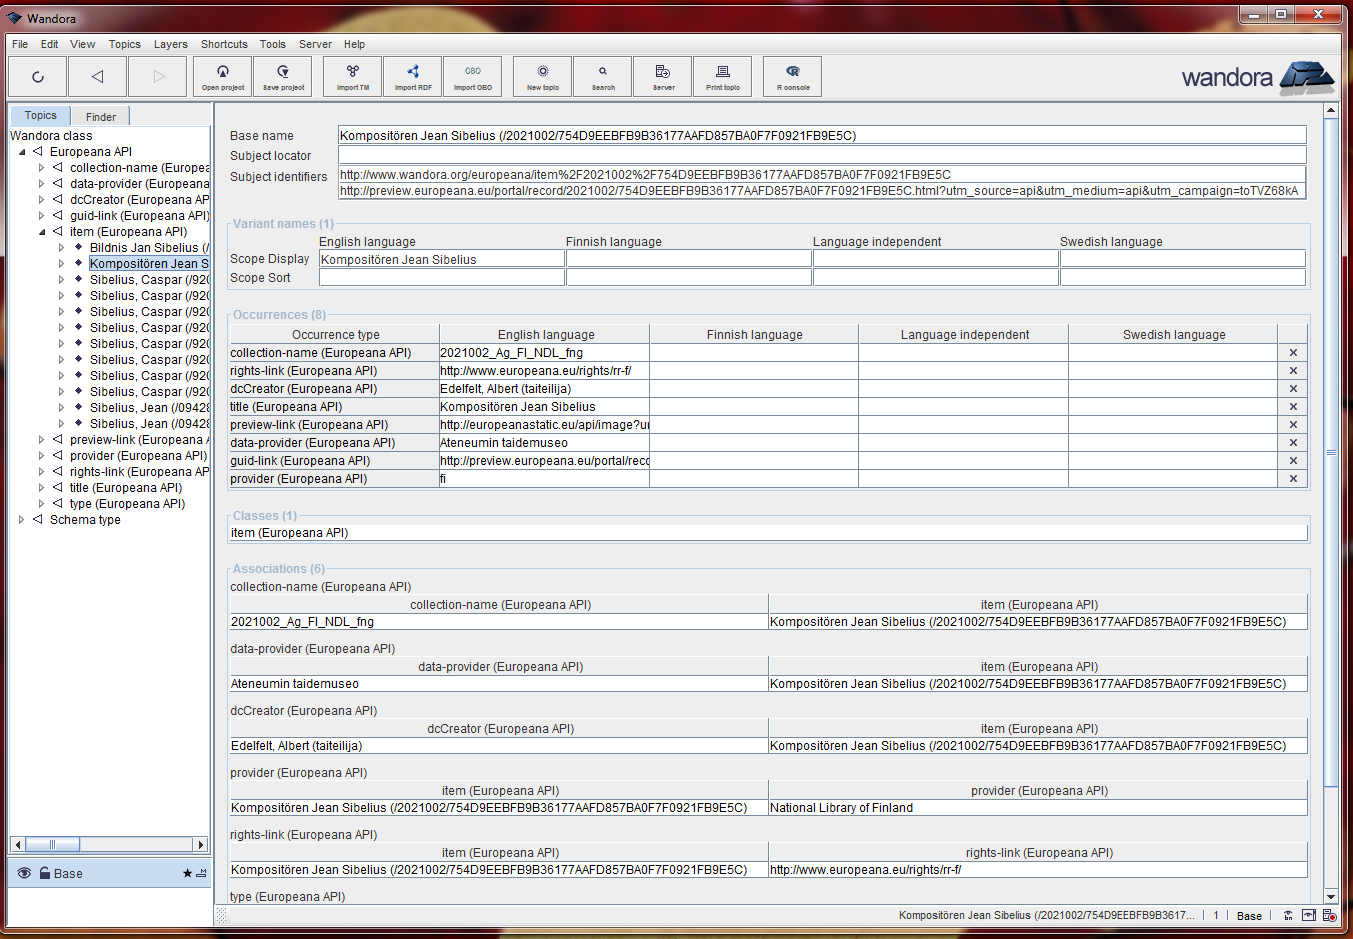The height and width of the screenshot is (939, 1353).
Task: Switch to the Finder tab
Action: click(100, 117)
